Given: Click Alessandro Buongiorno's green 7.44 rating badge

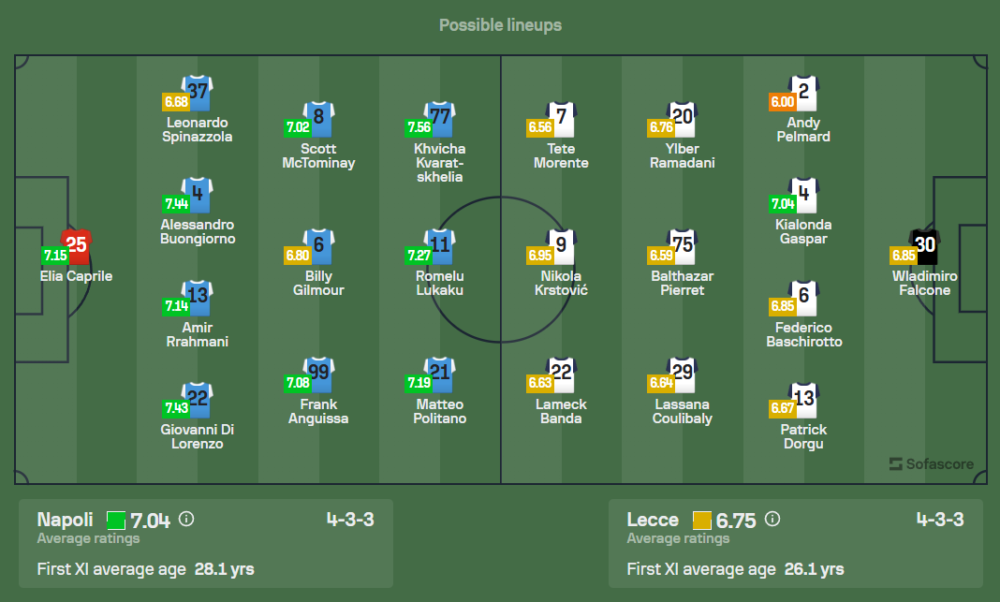Looking at the screenshot, I should (174, 204).
